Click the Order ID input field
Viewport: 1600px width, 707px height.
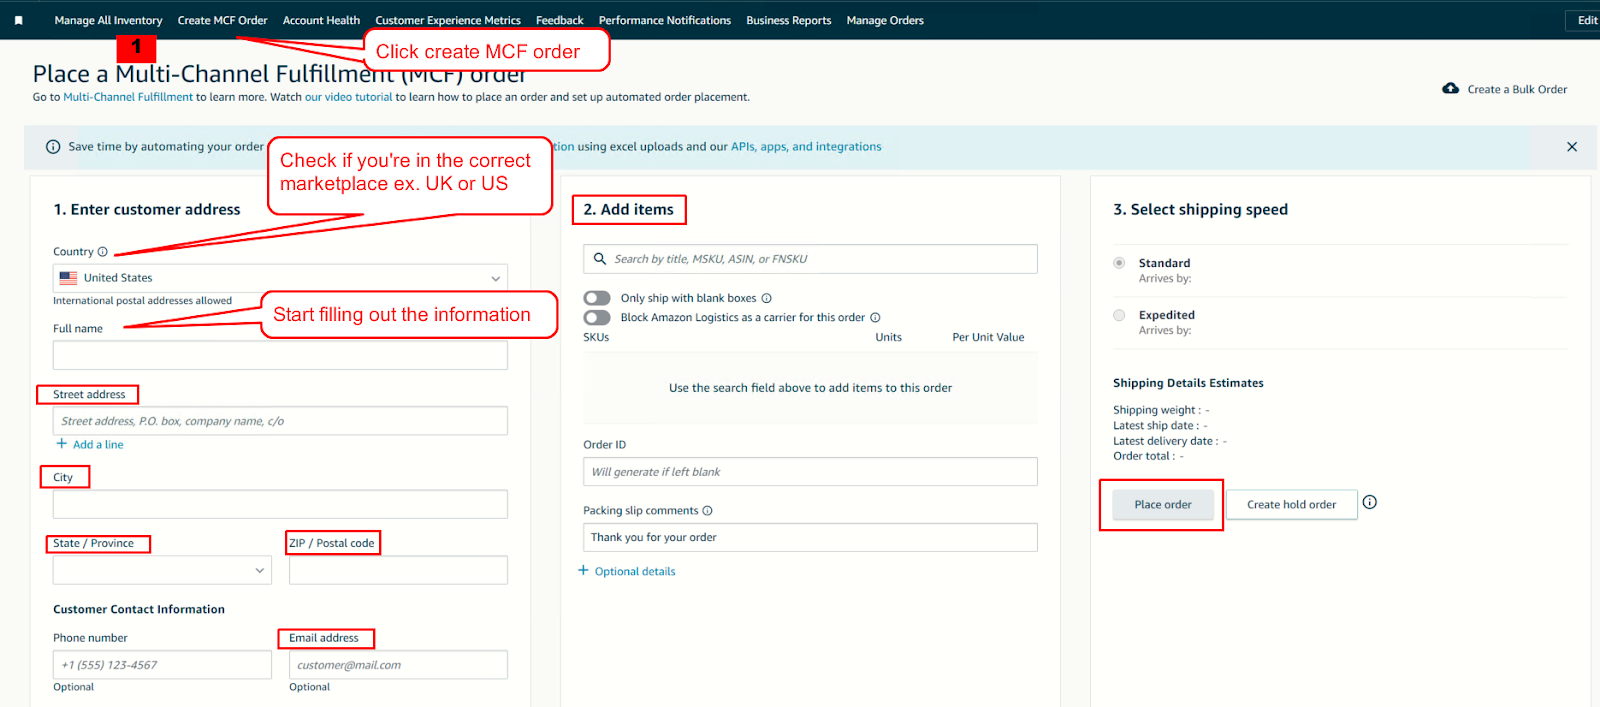tap(810, 472)
